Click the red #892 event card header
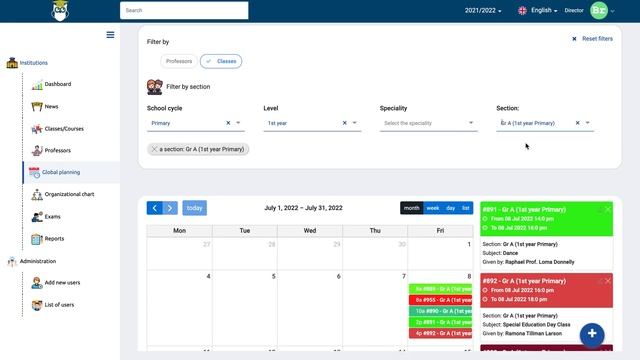640x360 pixels. (547, 290)
